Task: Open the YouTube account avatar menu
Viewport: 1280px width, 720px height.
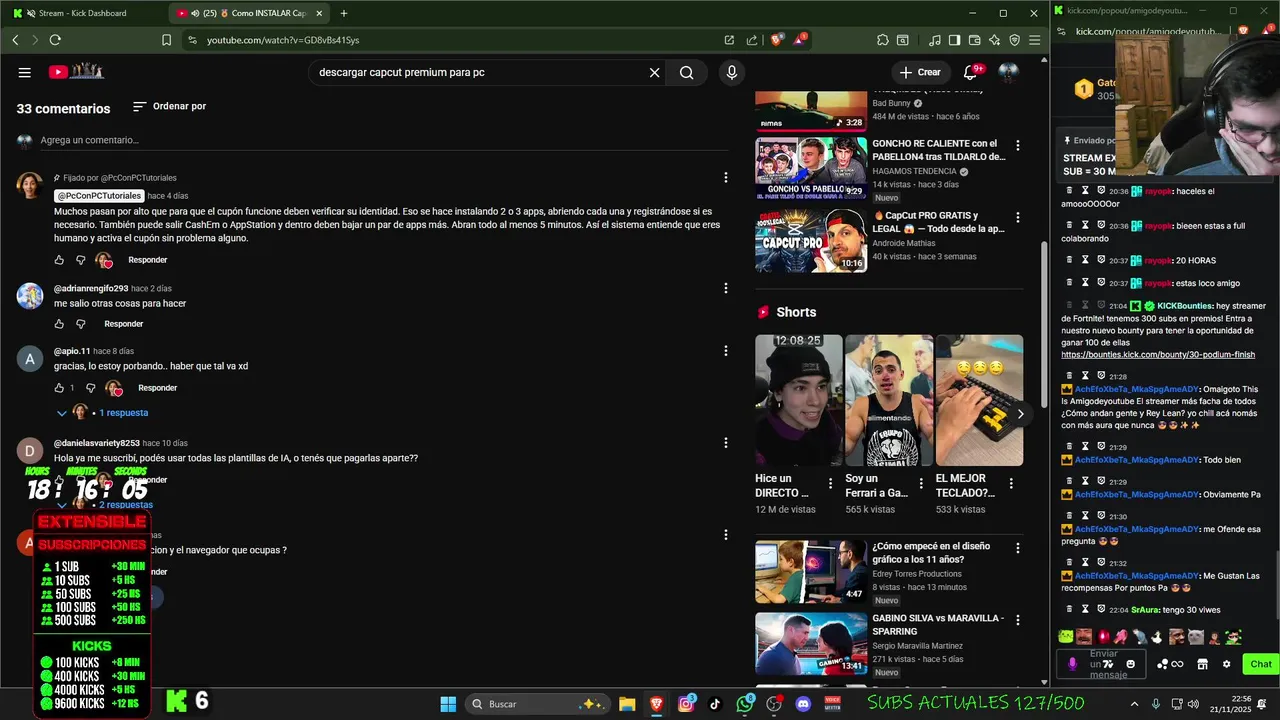Action: (x=1008, y=72)
